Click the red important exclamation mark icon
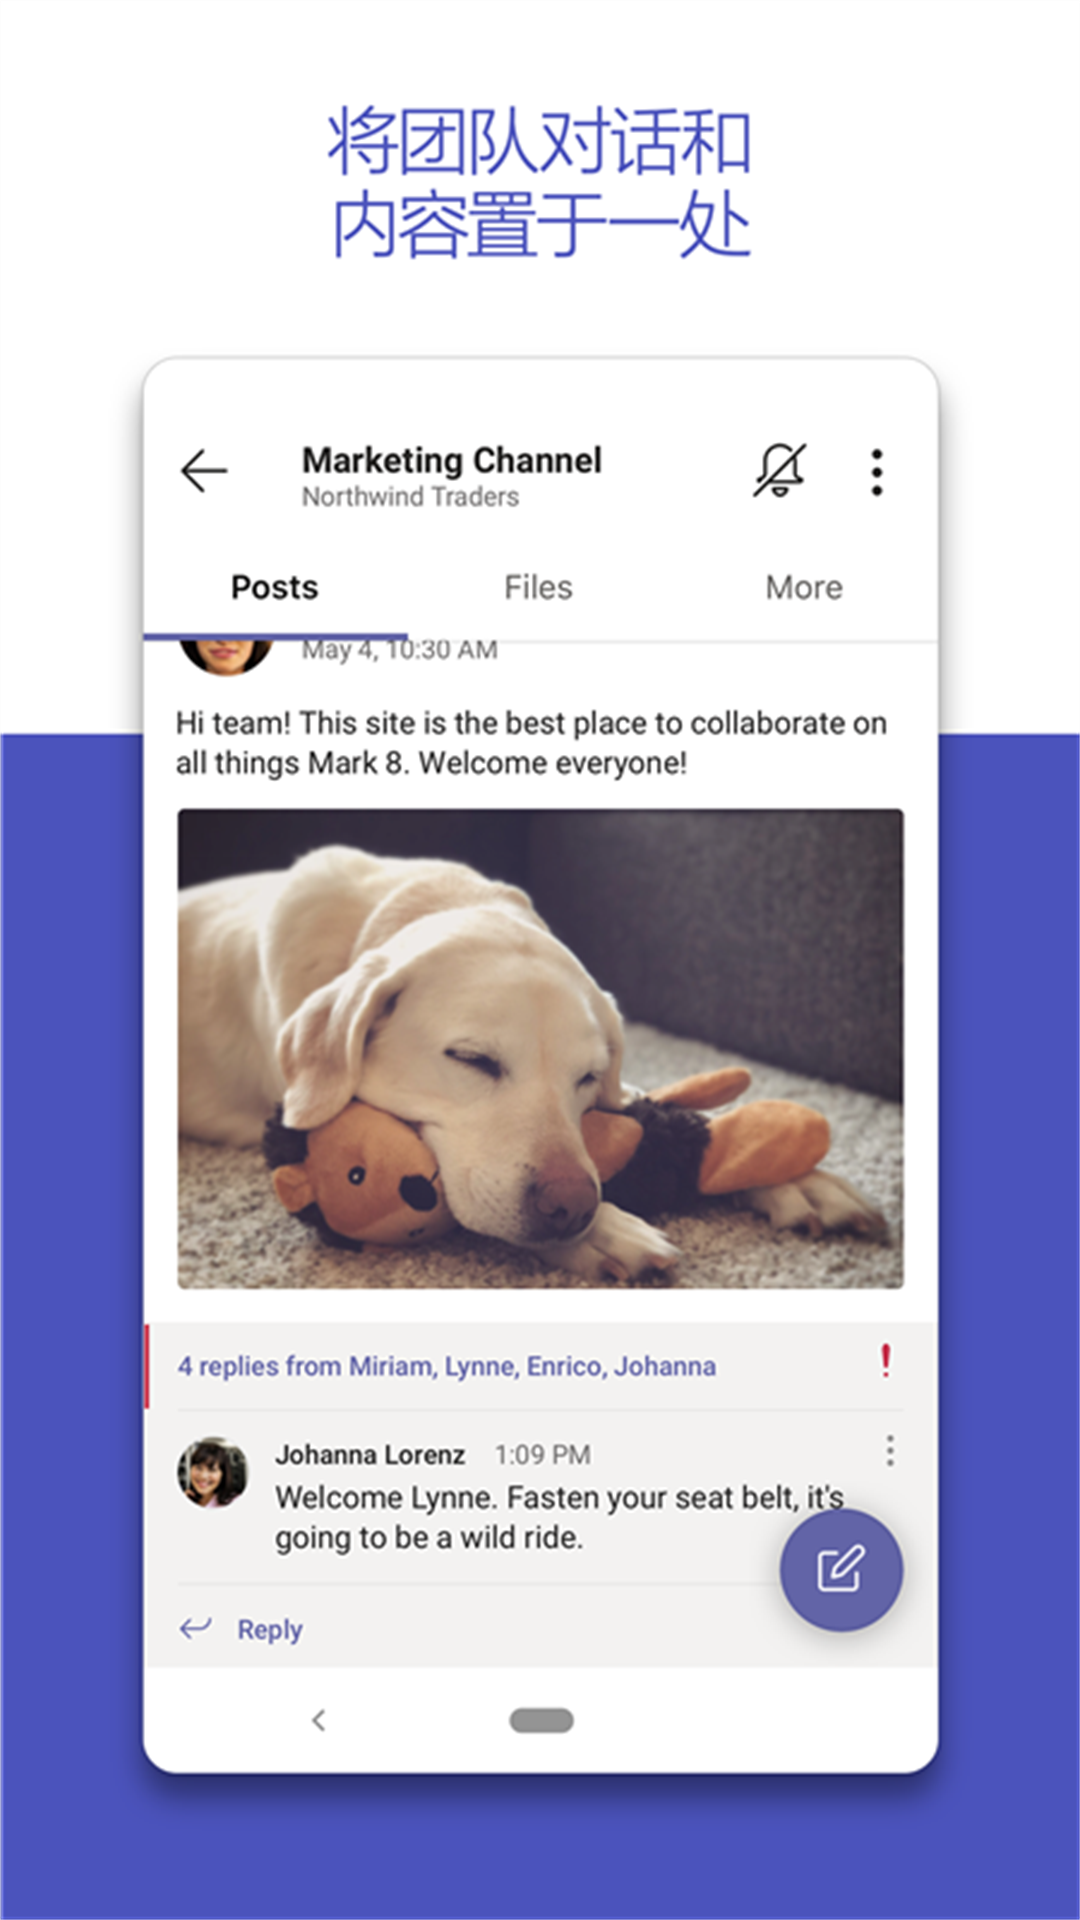 tap(885, 1362)
